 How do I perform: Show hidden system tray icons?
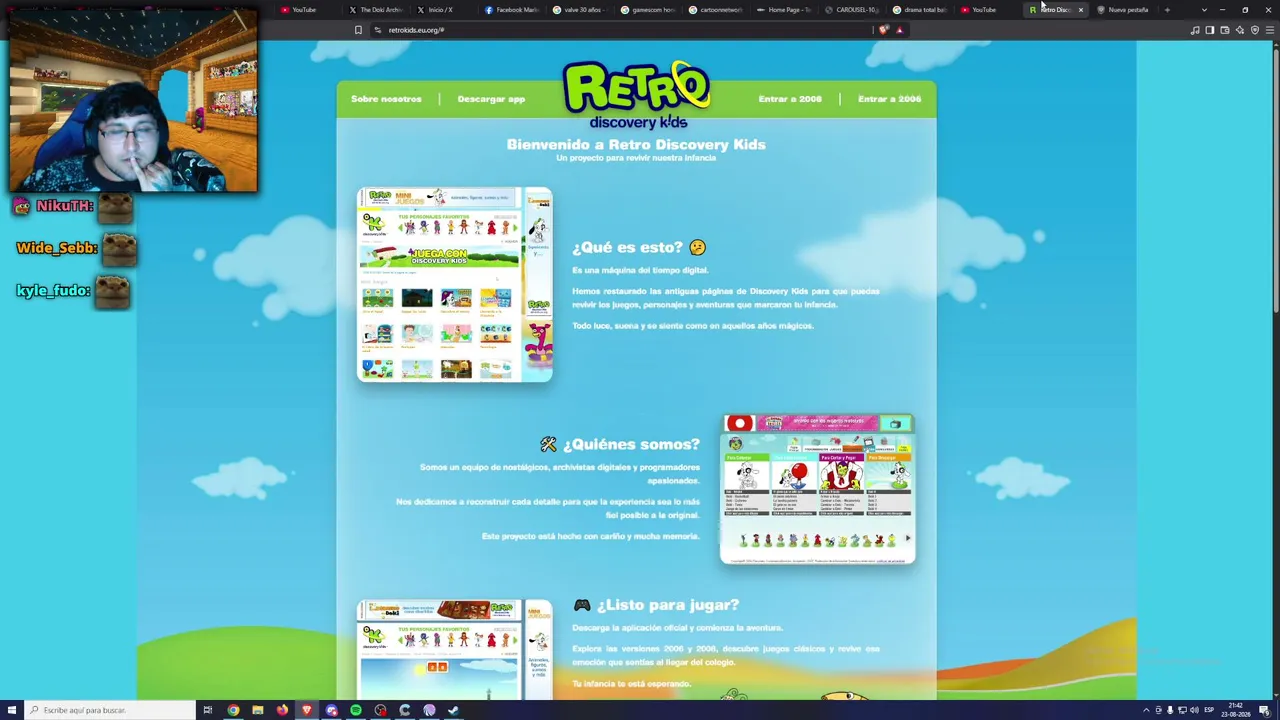1146,710
